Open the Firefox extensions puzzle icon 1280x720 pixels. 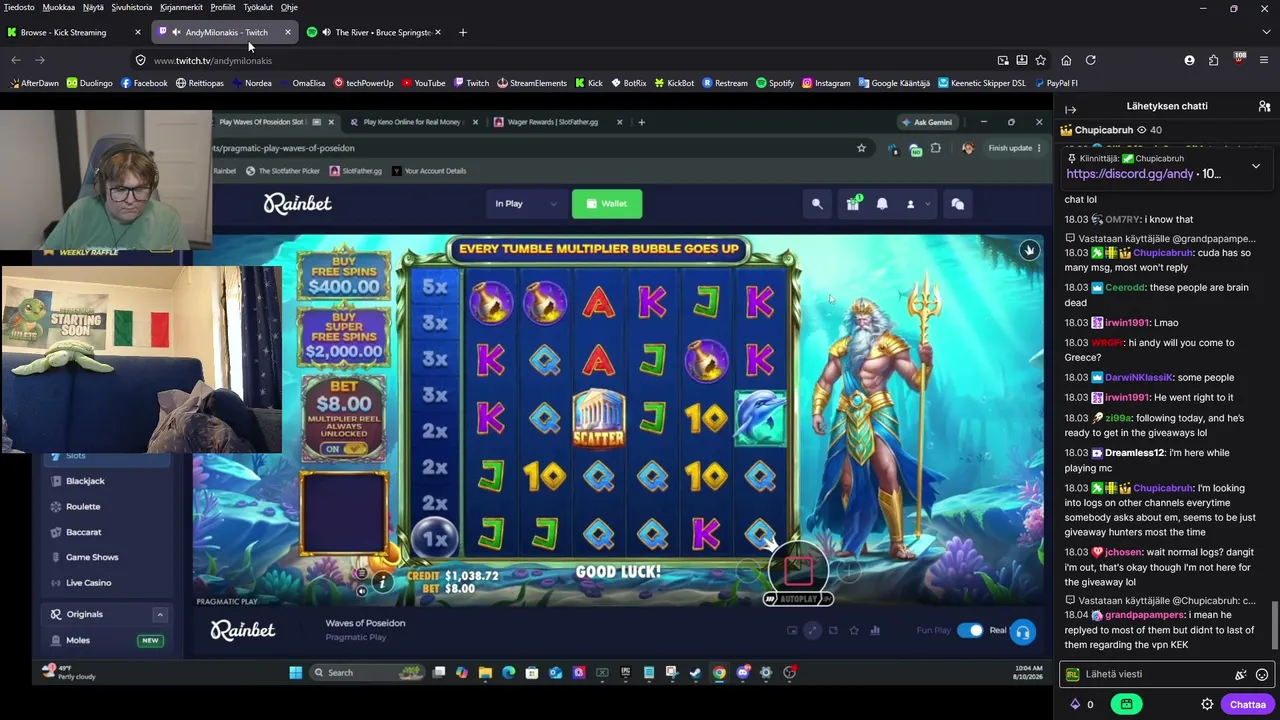[1213, 60]
